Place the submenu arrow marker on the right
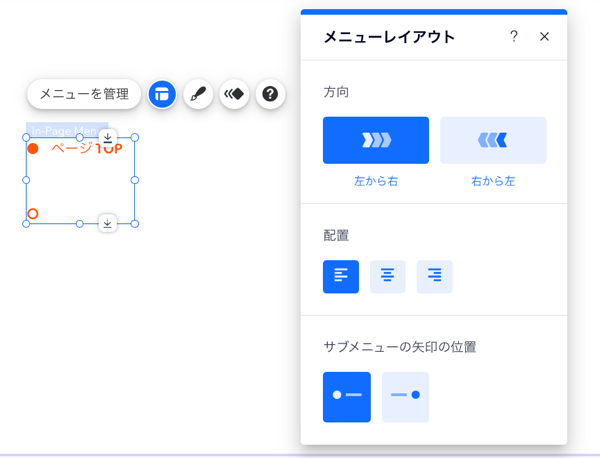Image resolution: width=600 pixels, height=458 pixels. coord(405,397)
